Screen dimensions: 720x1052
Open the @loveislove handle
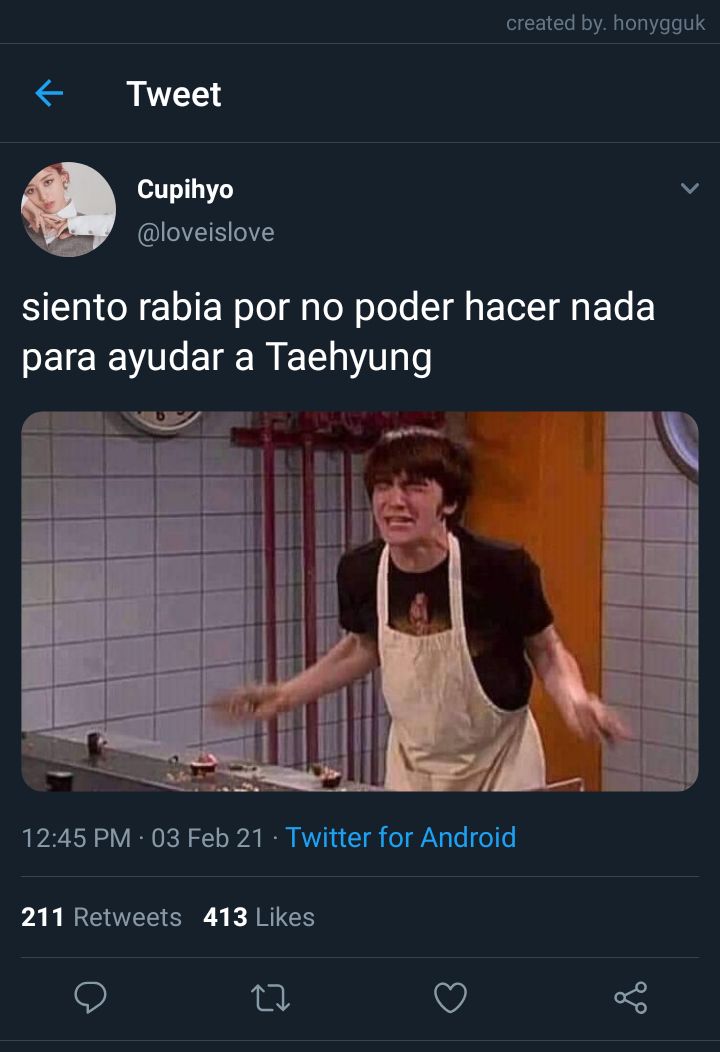(206, 232)
